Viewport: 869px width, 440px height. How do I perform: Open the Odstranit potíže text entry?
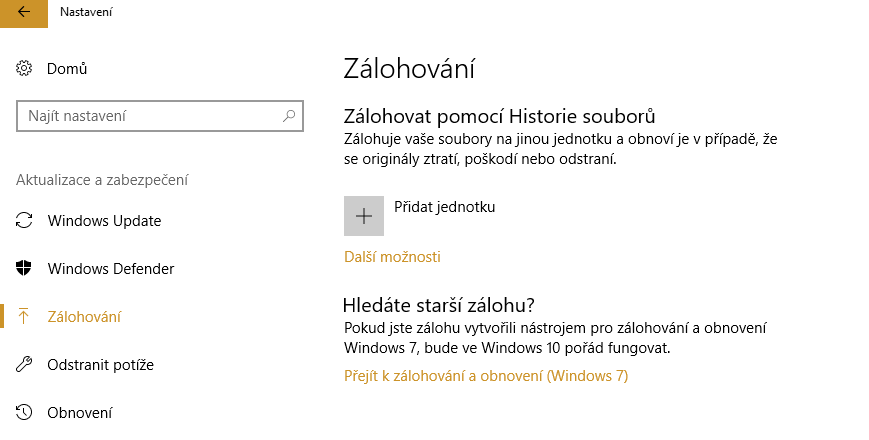coord(100,364)
